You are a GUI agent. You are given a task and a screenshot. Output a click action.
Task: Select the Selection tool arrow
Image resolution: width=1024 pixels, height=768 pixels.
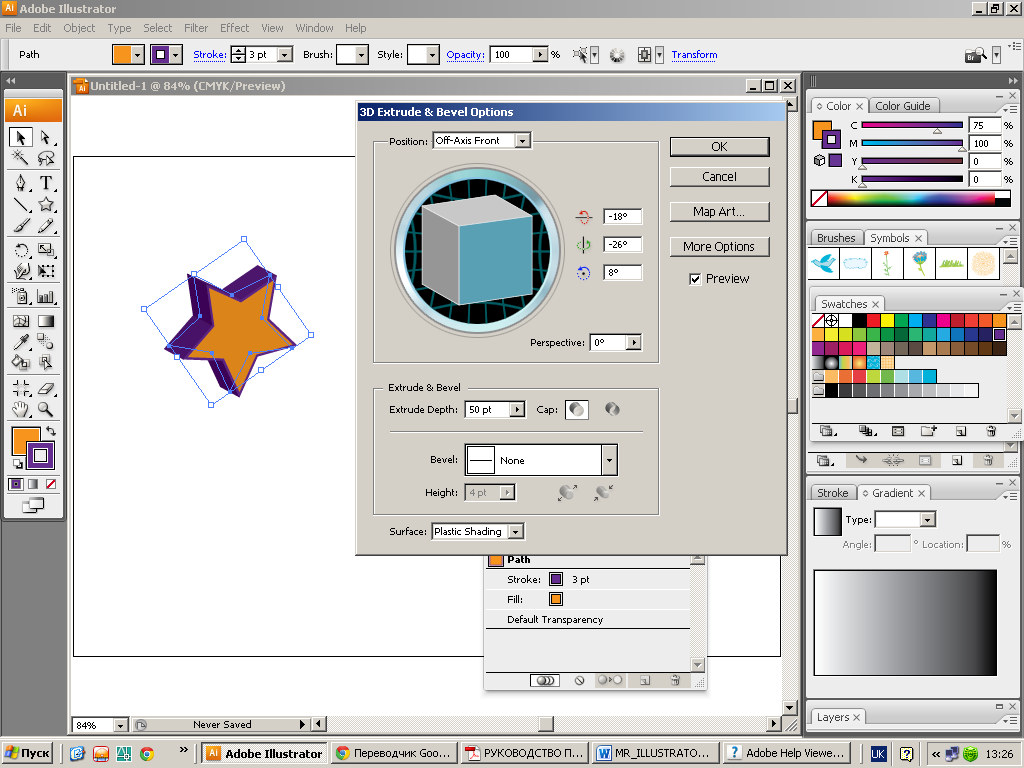pos(20,137)
